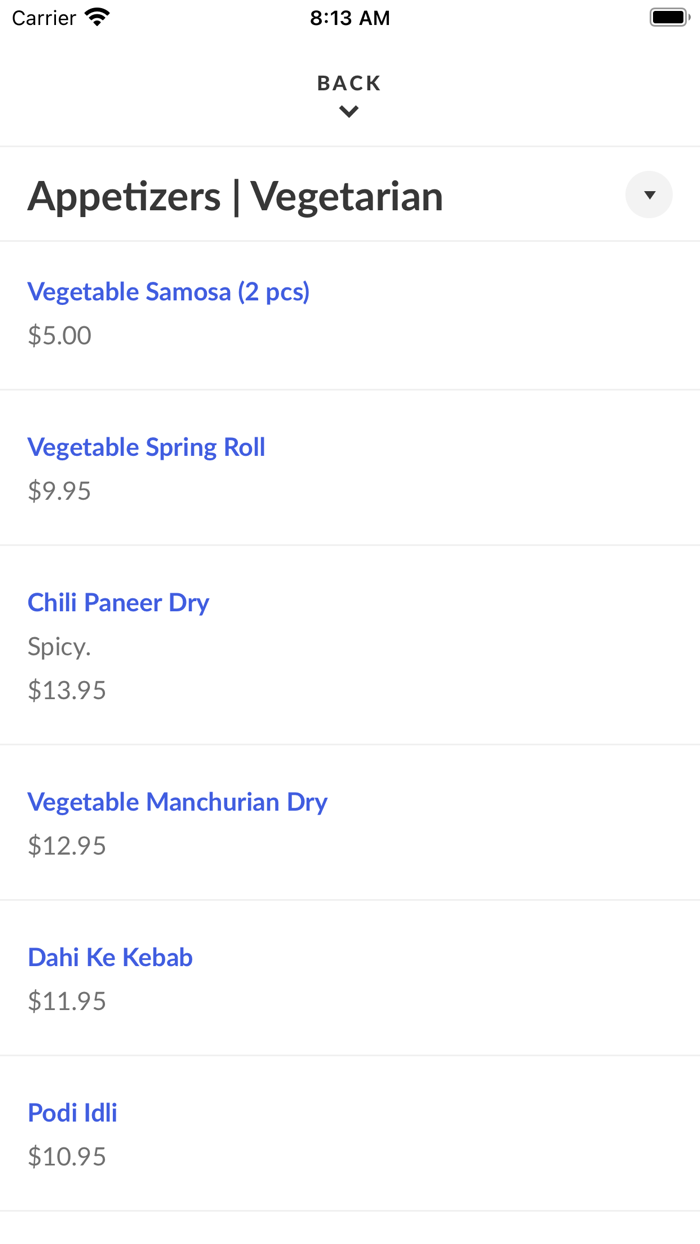Tap the Wi-Fi icon in status bar
Viewport: 700px width, 1244px height.
tap(95, 16)
